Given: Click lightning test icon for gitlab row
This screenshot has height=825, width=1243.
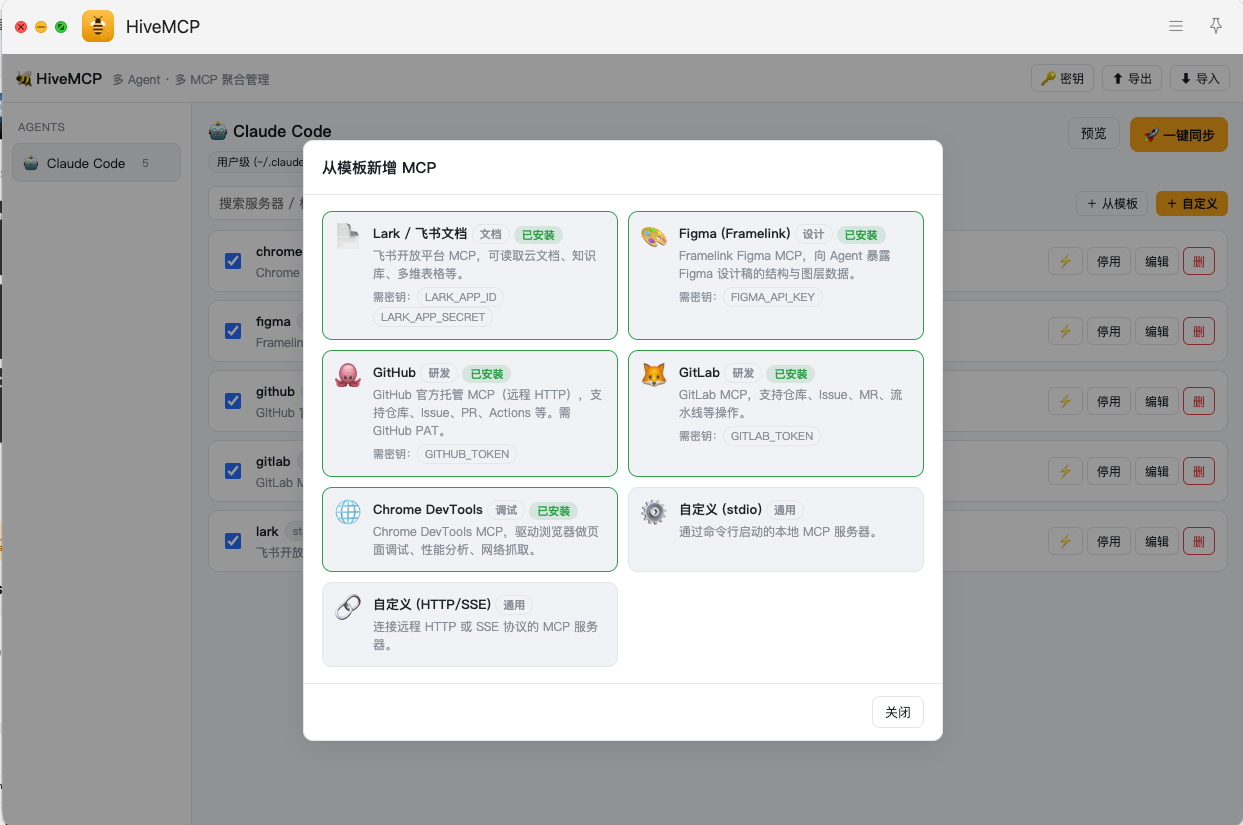Looking at the screenshot, I should [x=1065, y=471].
